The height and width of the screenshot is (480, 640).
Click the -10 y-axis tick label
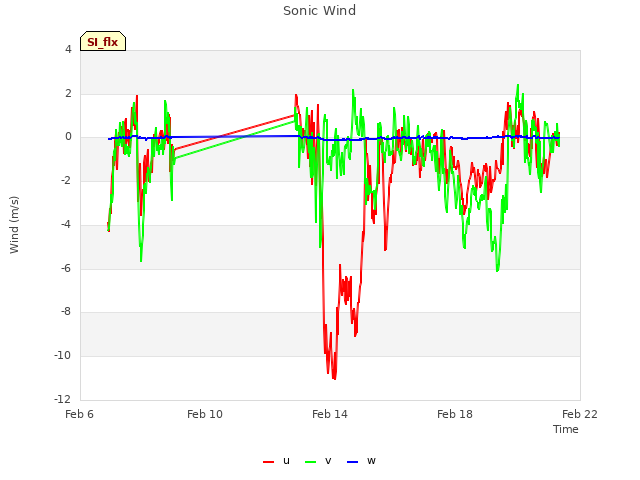63,356
